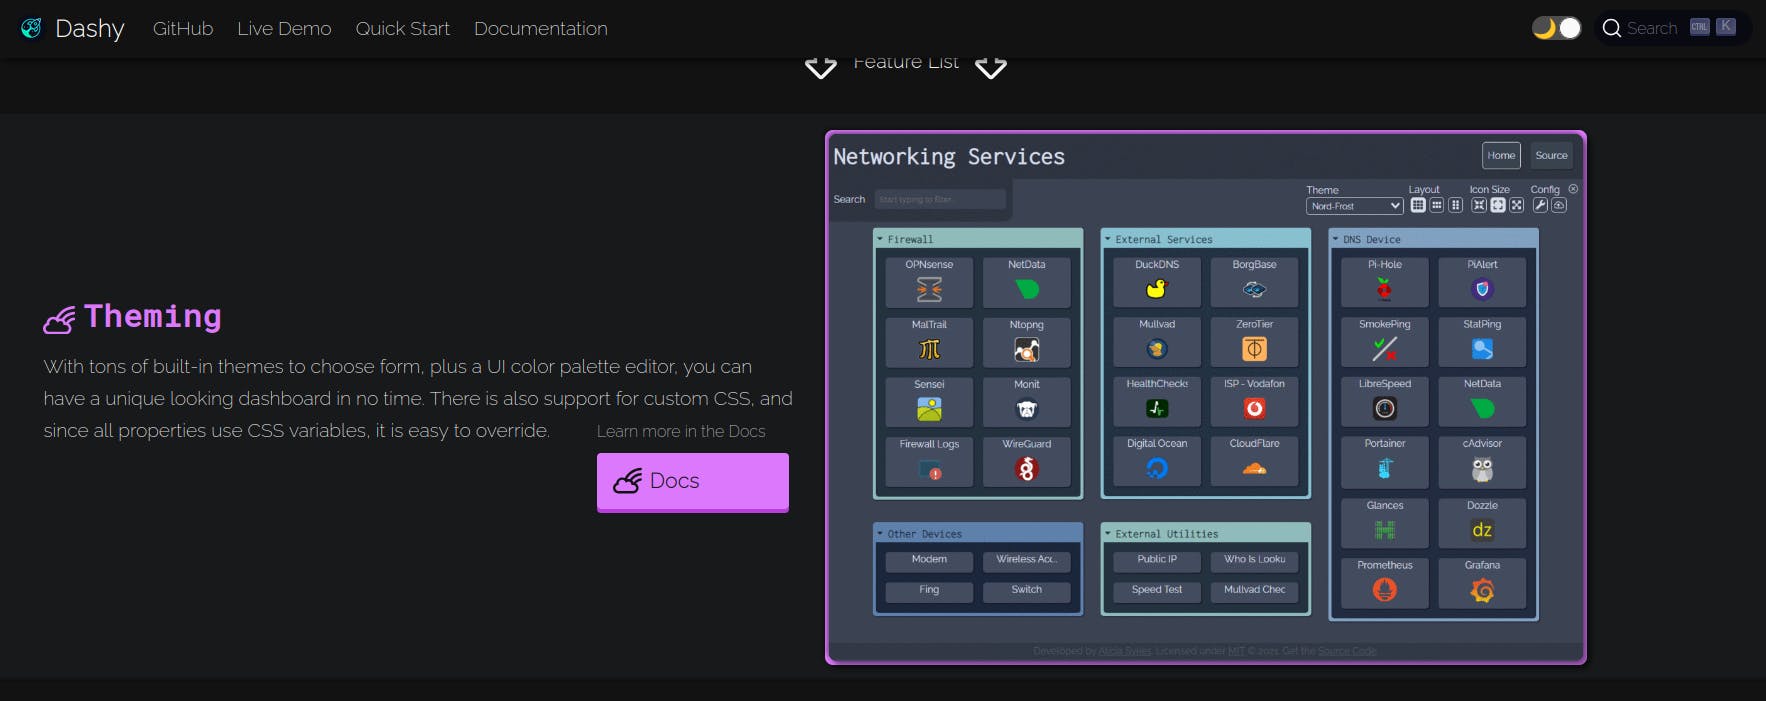The image size is (1766, 701).
Task: Open config with the wrench icon
Action: tap(1540, 205)
